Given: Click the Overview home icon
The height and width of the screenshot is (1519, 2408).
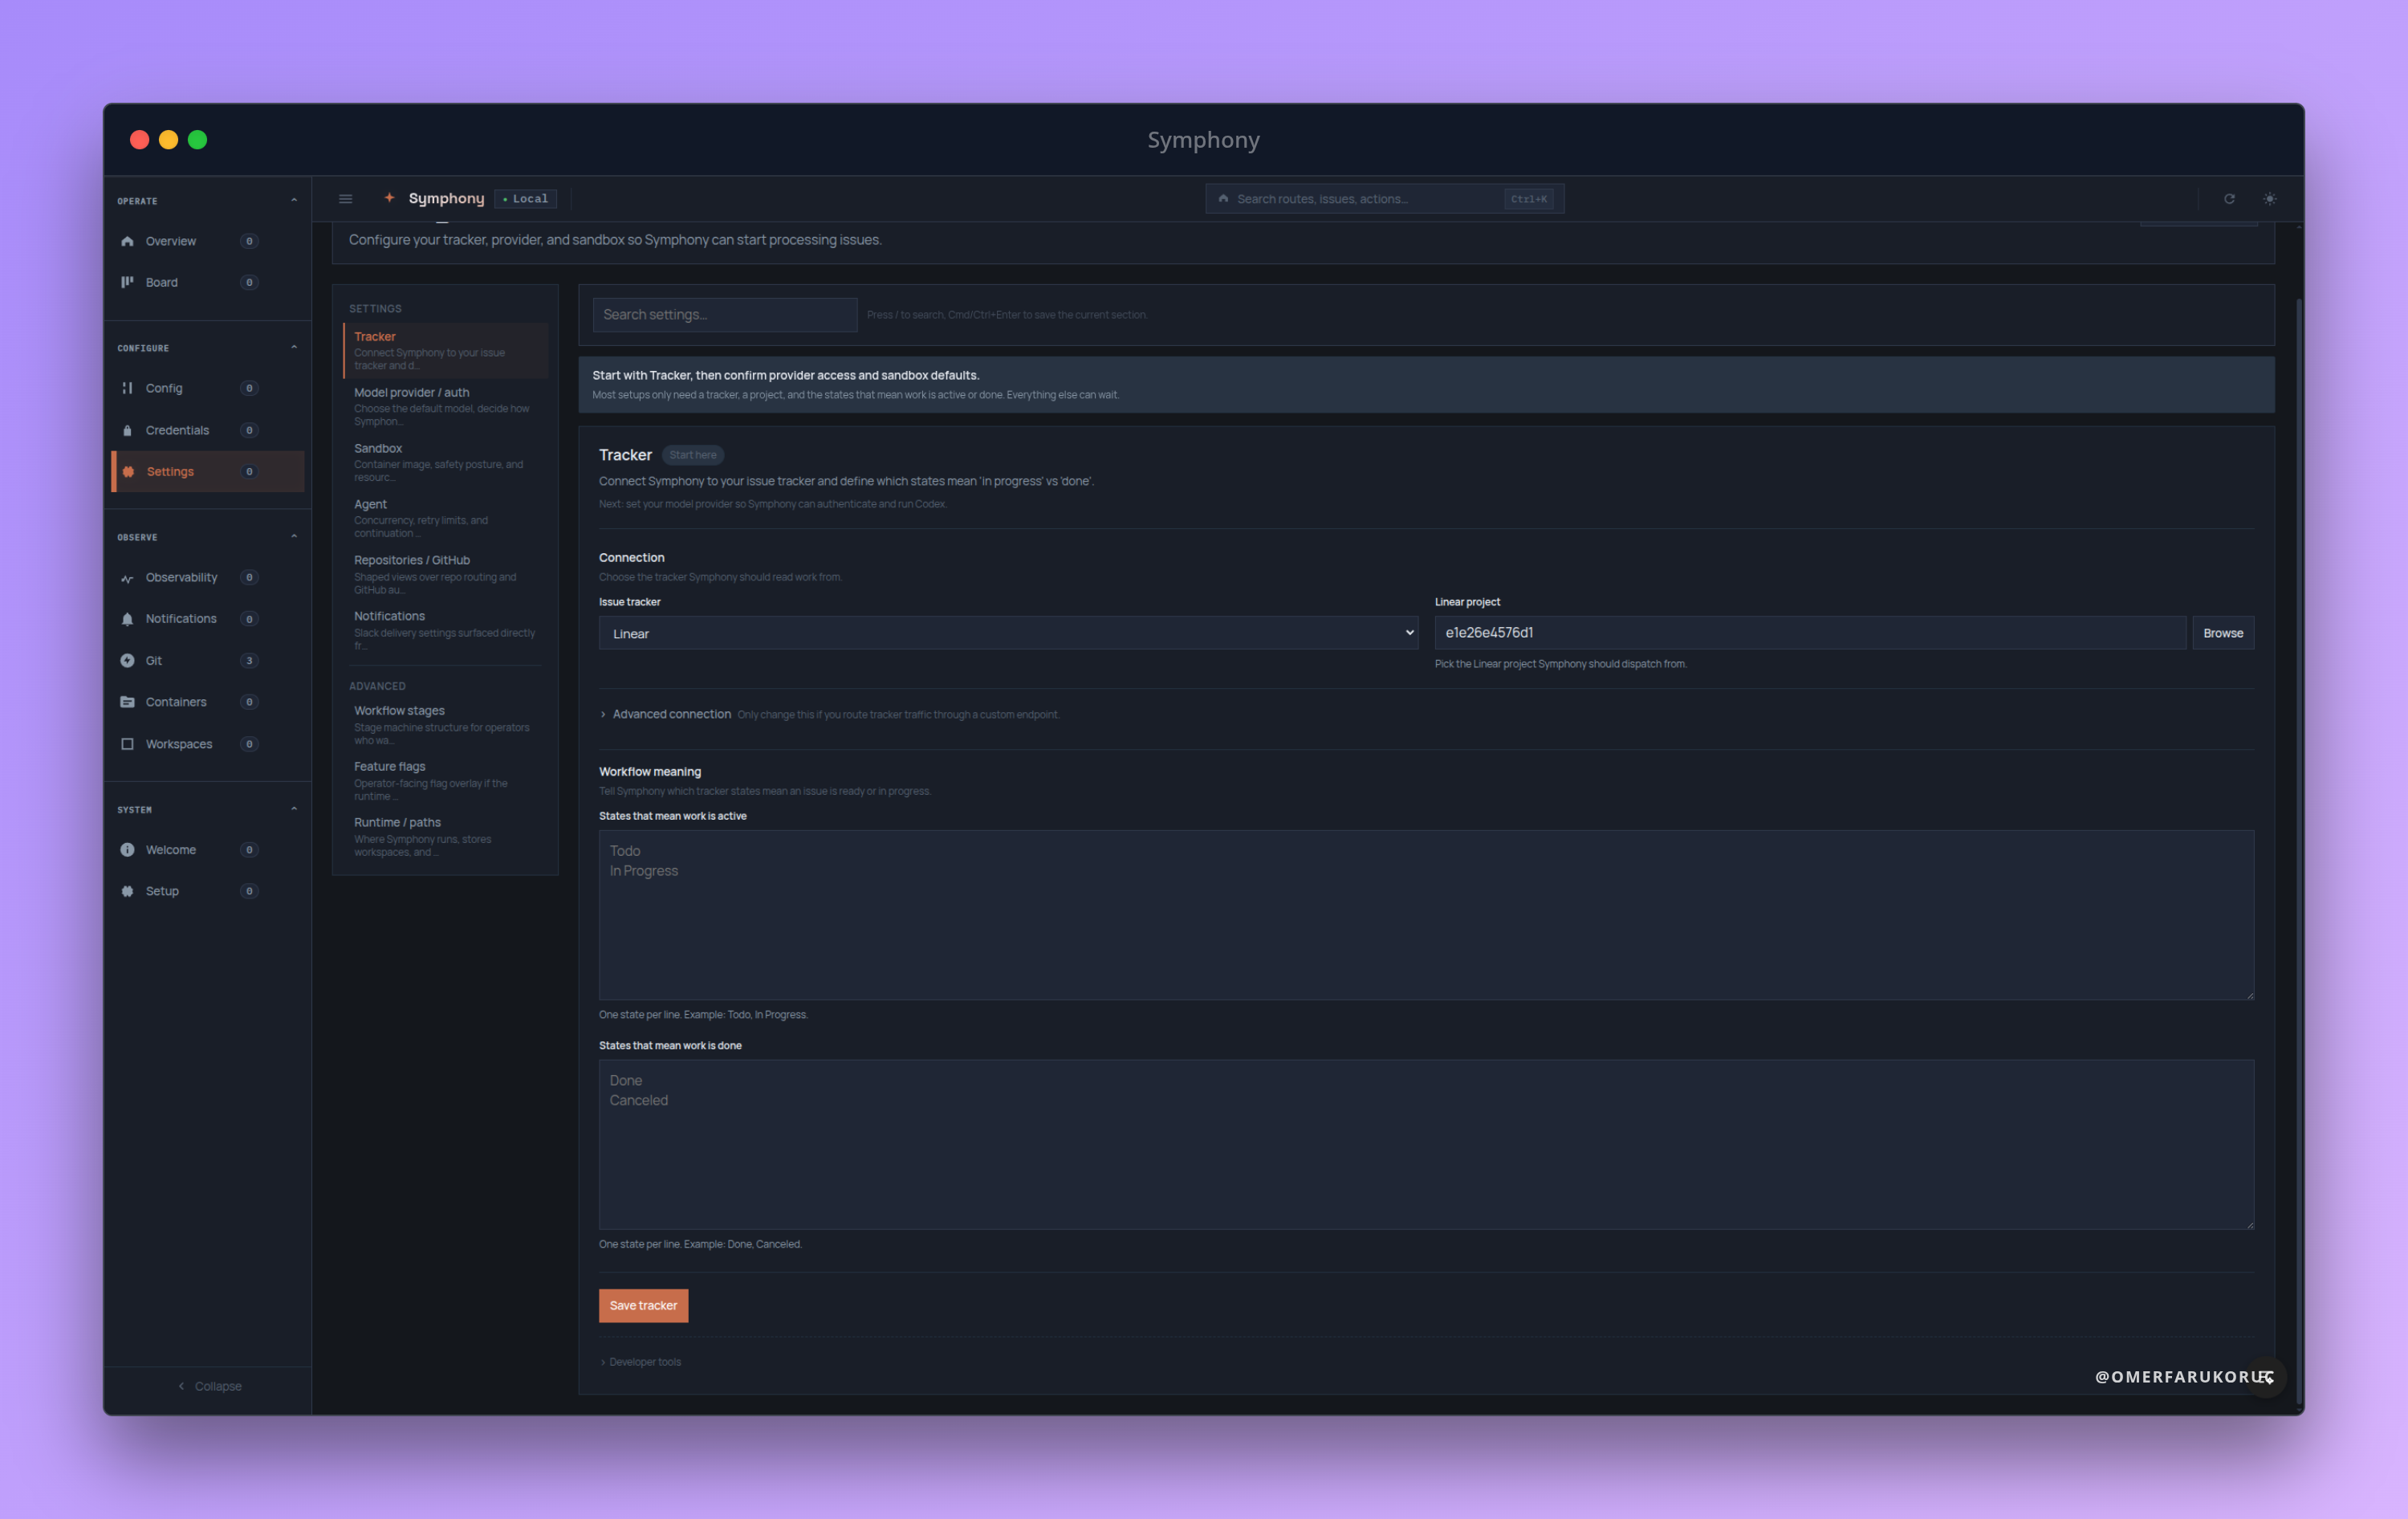Looking at the screenshot, I should point(127,241).
